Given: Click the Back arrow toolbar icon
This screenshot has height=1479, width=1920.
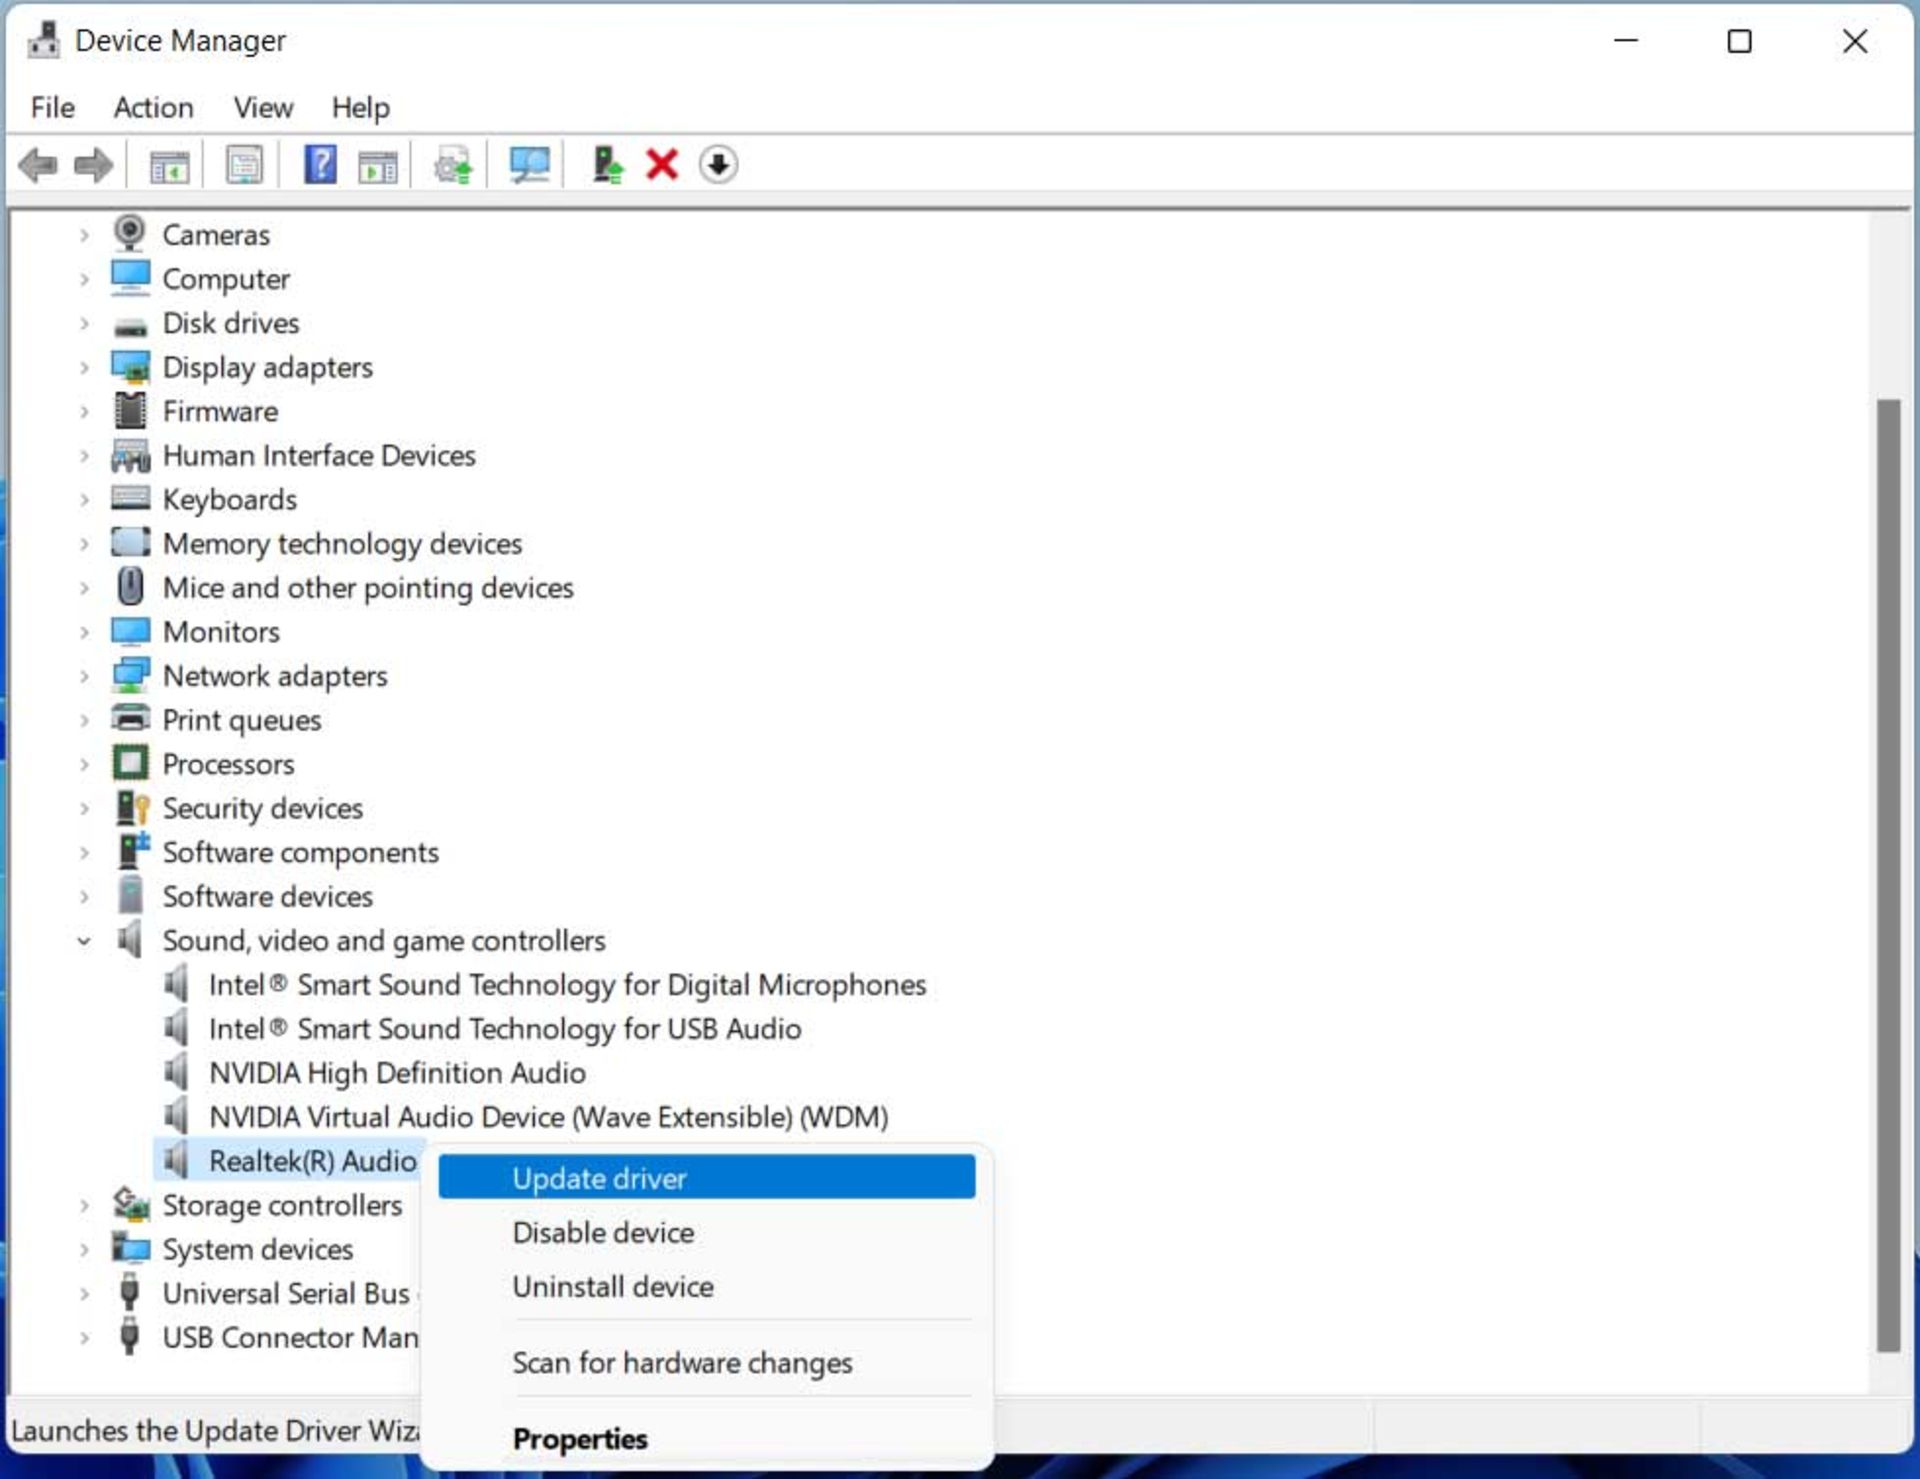Looking at the screenshot, I should click(x=38, y=165).
